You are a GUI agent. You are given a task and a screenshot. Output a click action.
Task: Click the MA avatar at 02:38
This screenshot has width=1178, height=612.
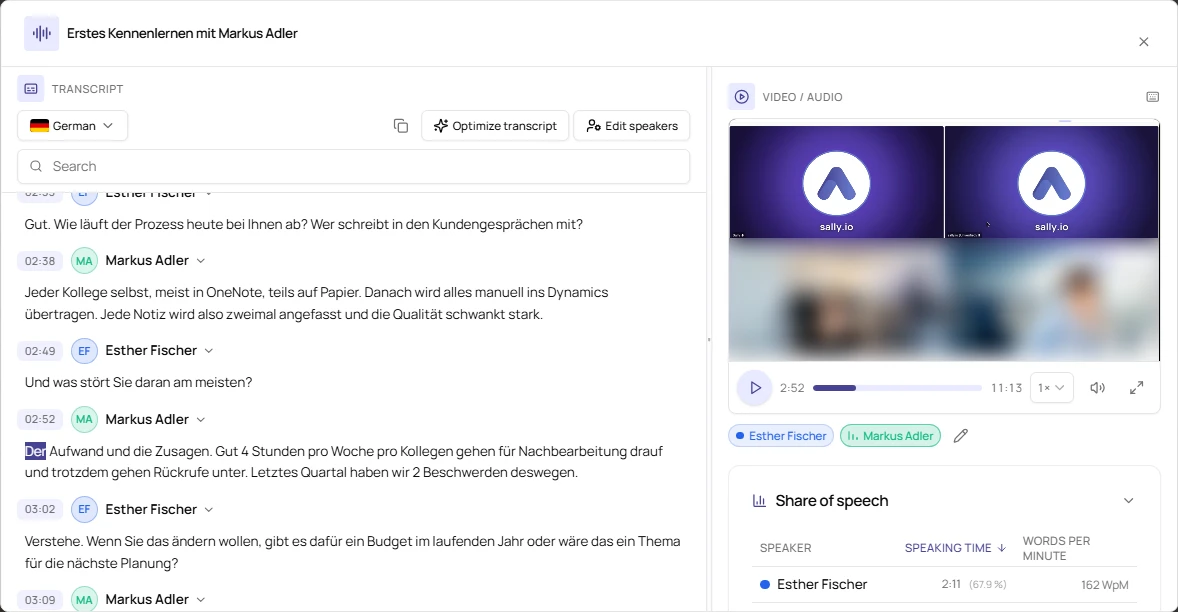click(x=84, y=261)
